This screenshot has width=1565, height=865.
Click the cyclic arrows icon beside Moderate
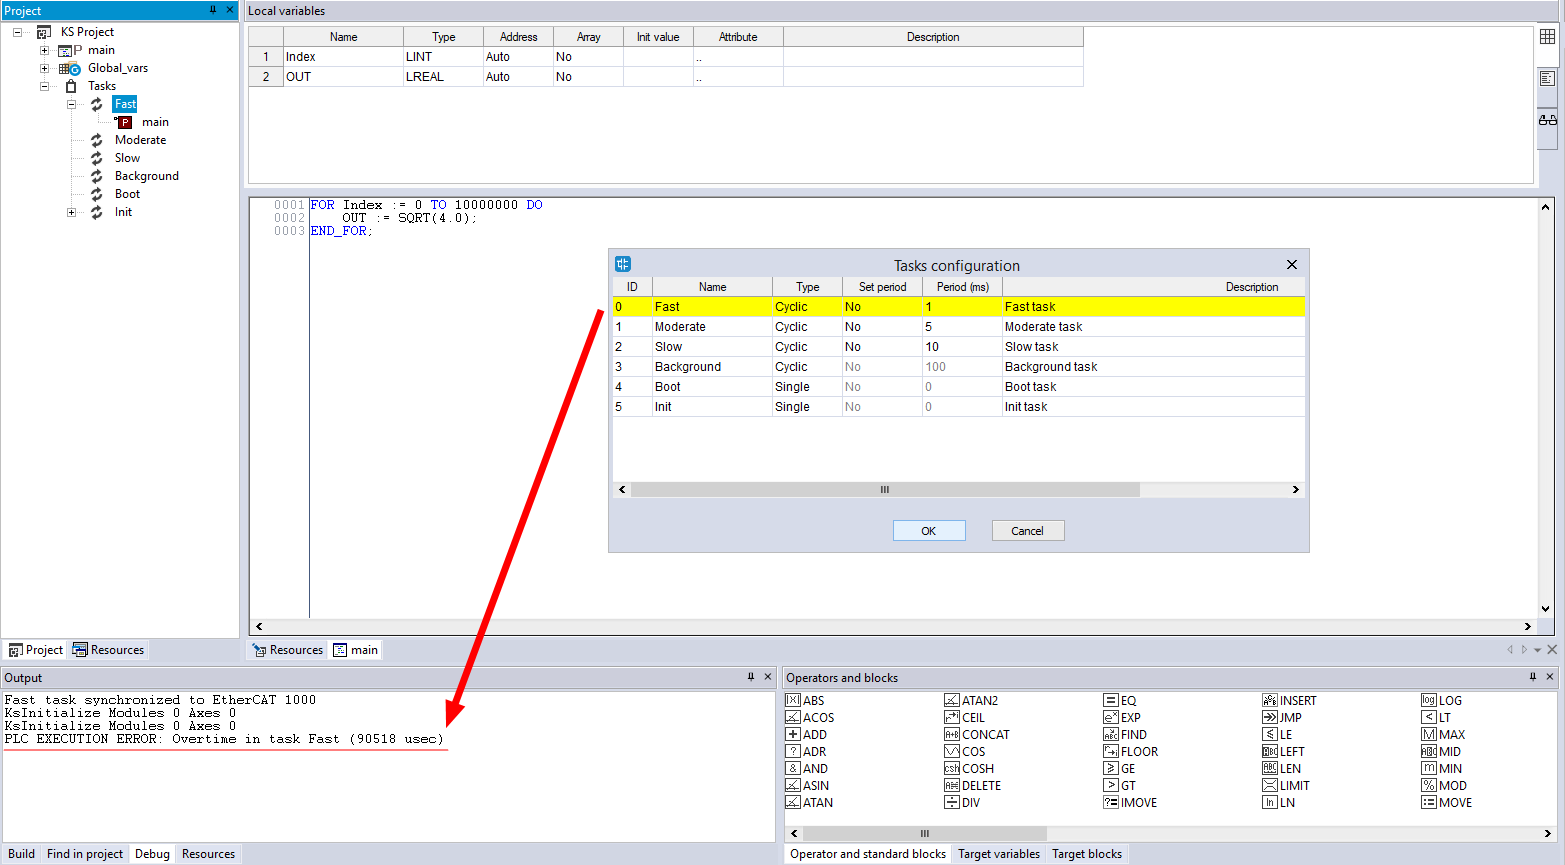pos(97,140)
